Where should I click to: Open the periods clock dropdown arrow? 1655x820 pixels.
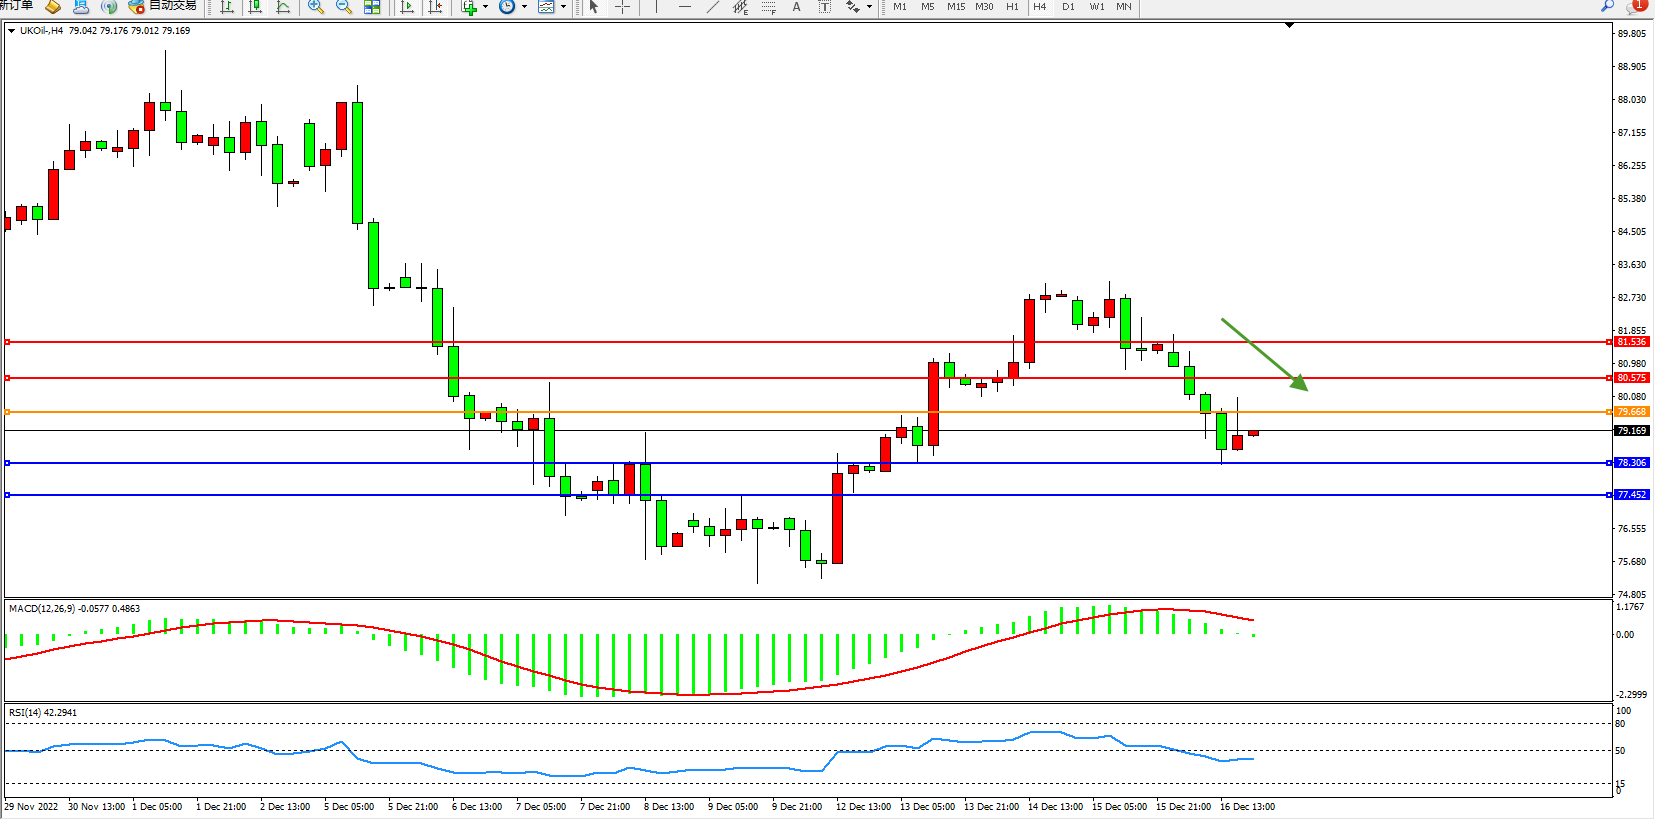pyautogui.click(x=524, y=7)
